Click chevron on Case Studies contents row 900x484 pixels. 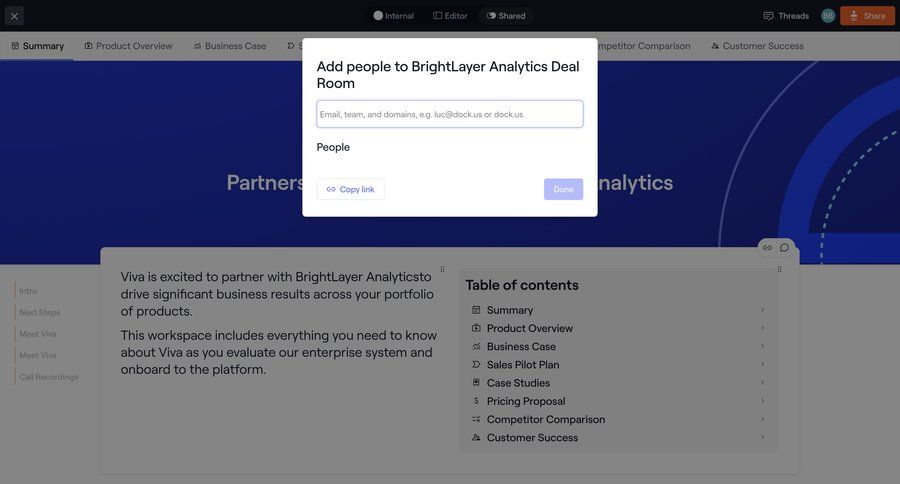pyautogui.click(x=762, y=382)
